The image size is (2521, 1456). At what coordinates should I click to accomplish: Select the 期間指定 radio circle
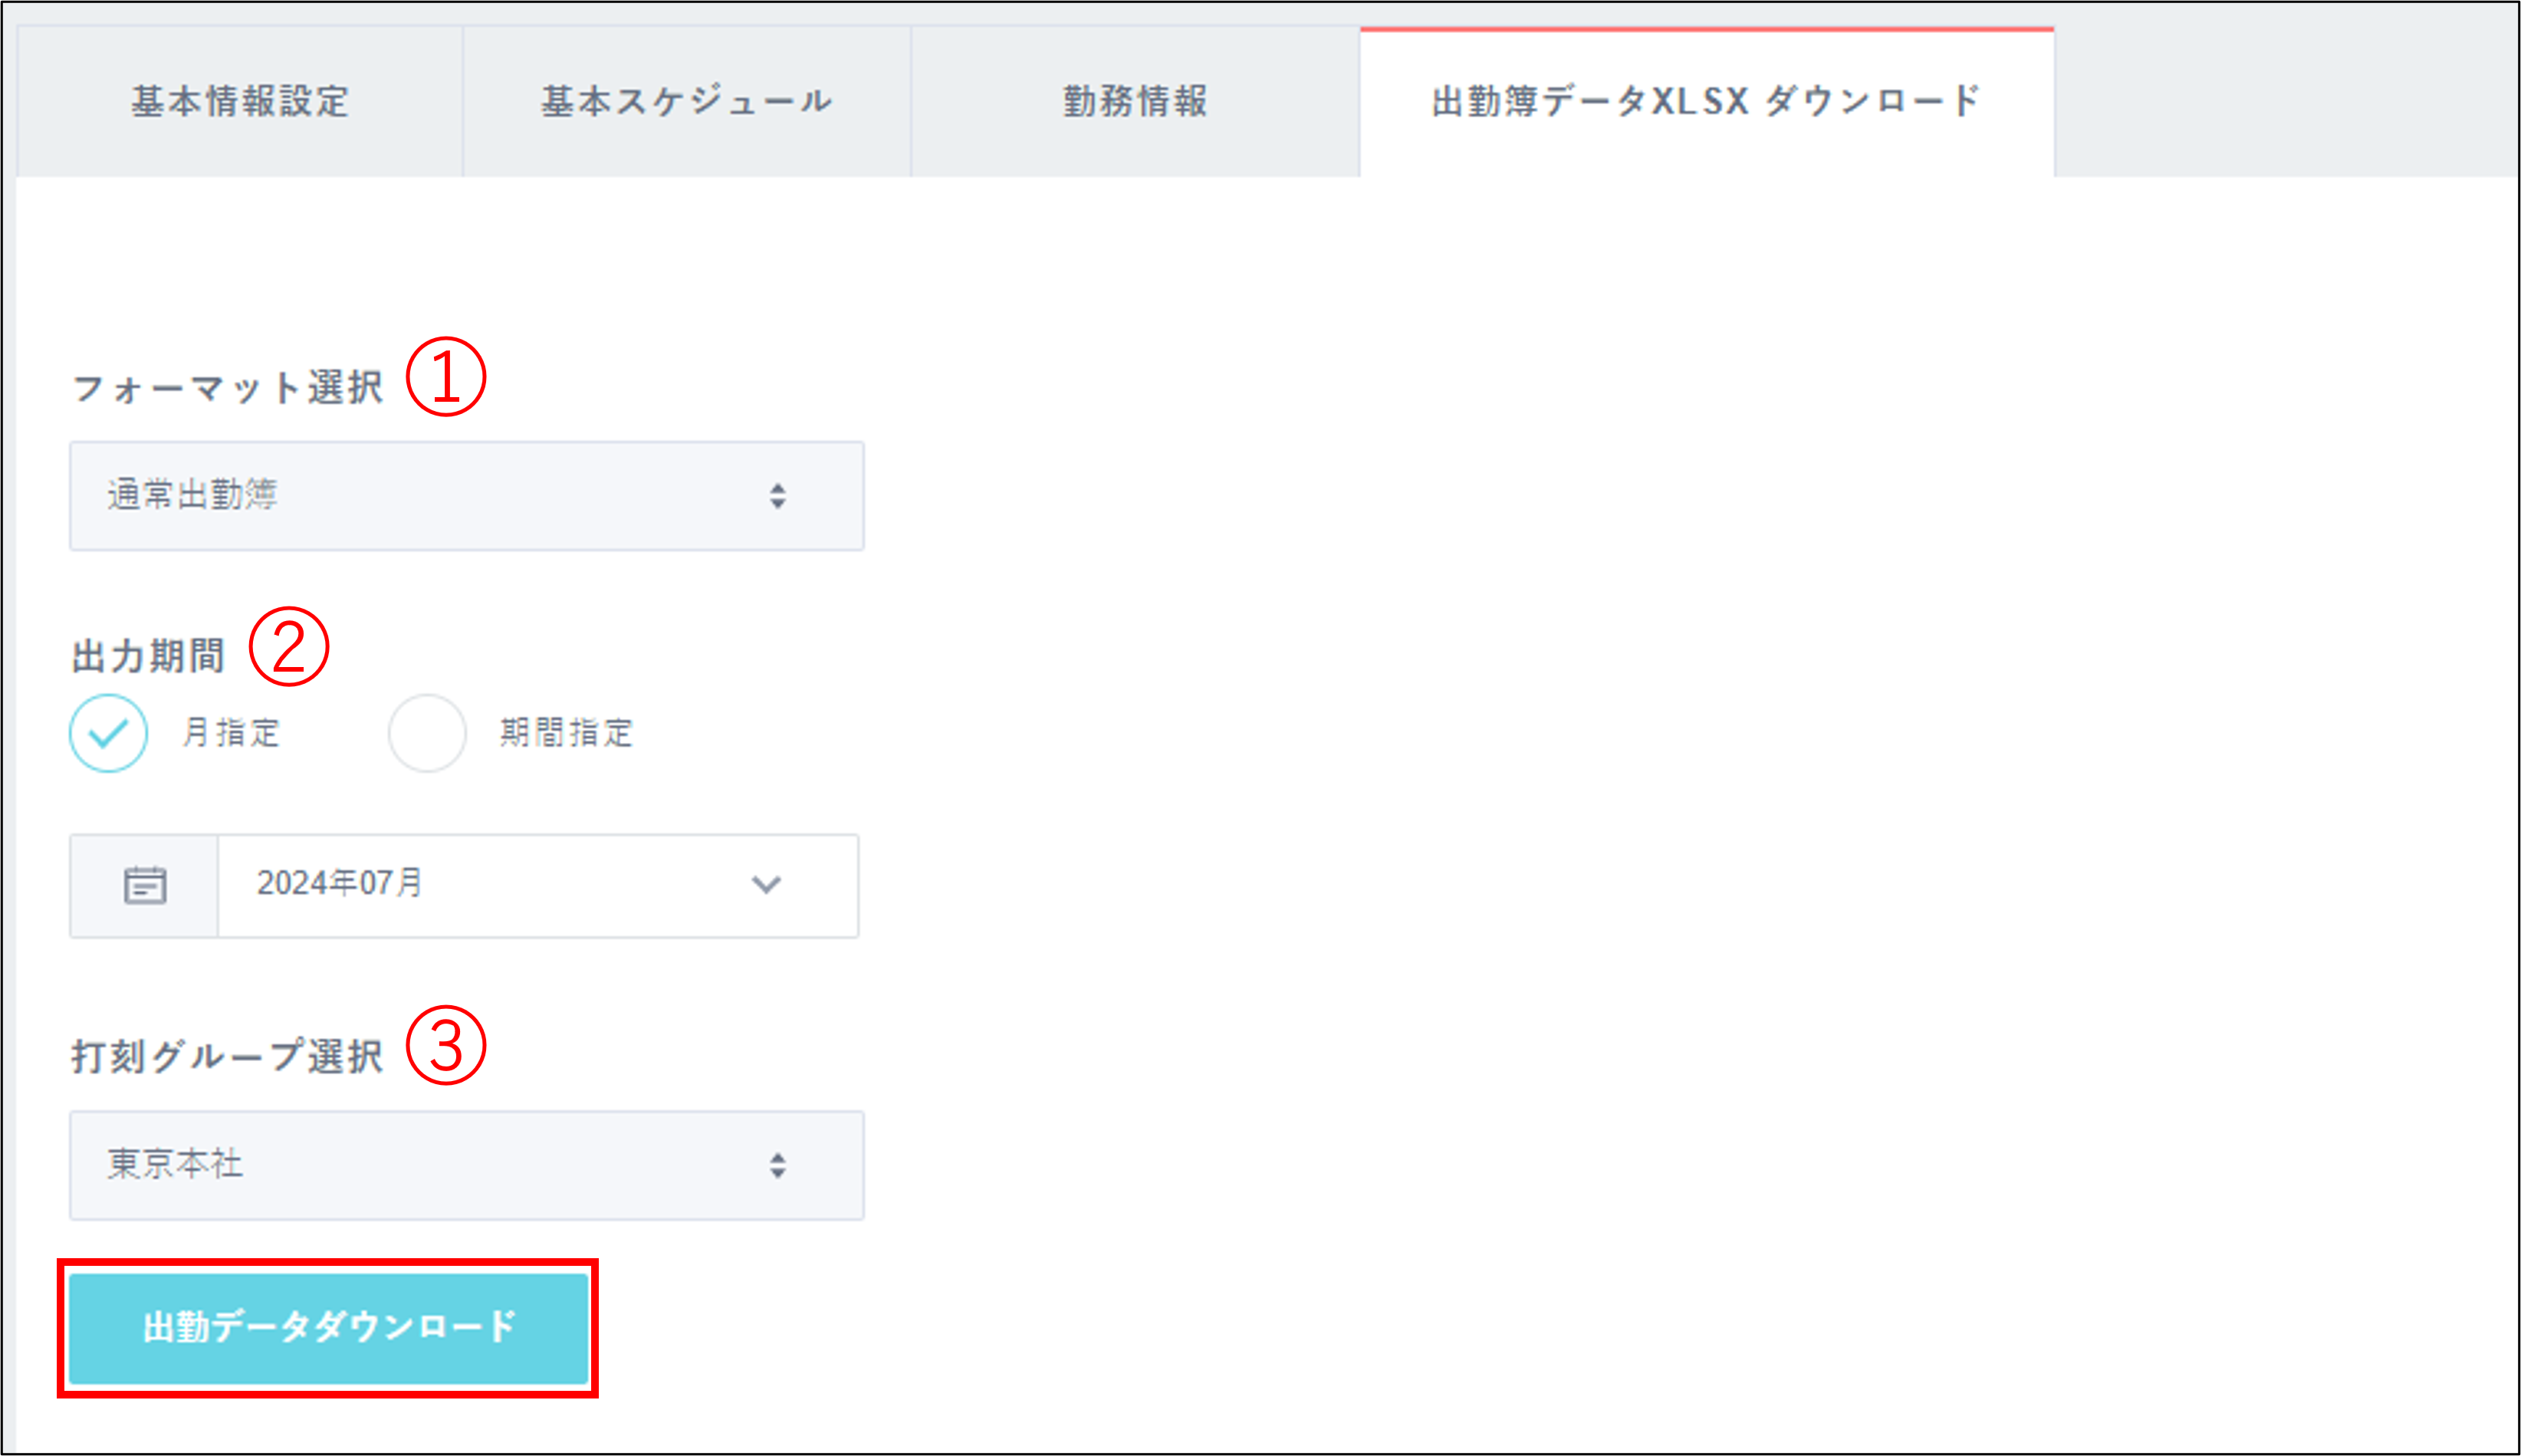[427, 733]
